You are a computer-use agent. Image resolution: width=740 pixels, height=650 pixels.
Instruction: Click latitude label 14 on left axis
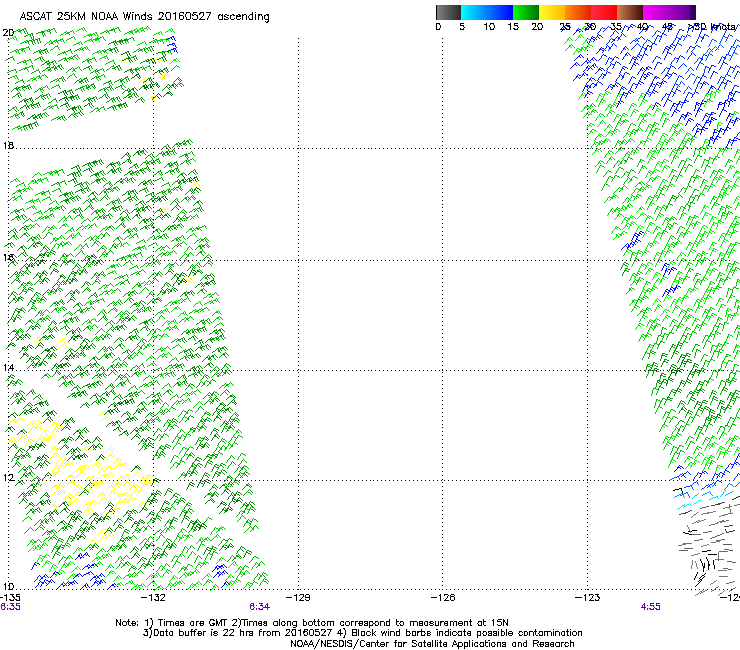click(8, 368)
